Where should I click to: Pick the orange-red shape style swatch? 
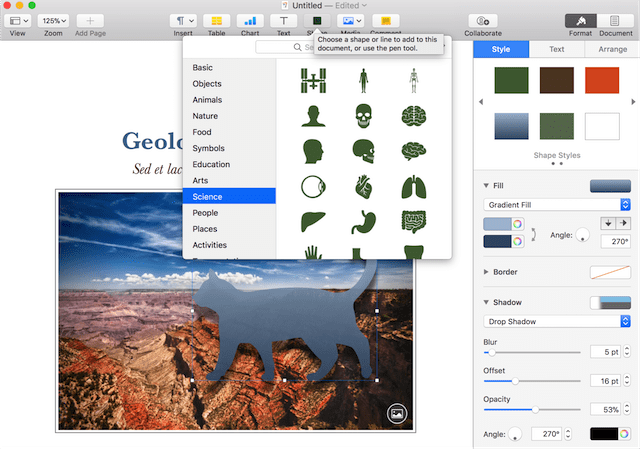pyautogui.click(x=602, y=82)
